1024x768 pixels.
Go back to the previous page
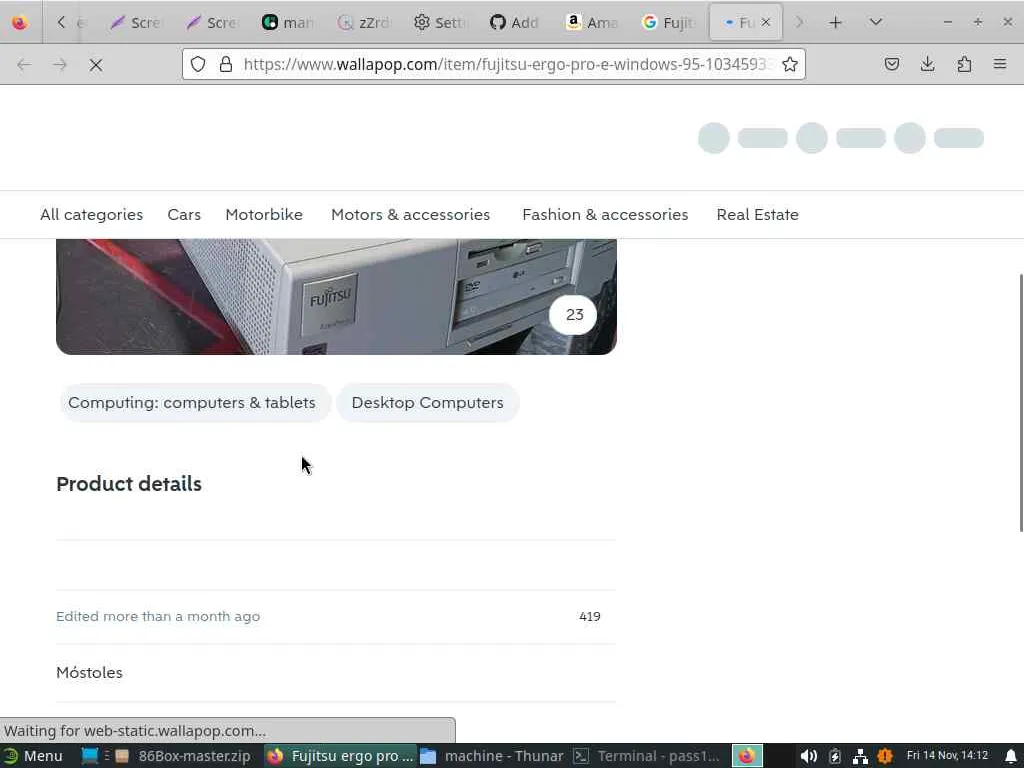tap(24, 65)
